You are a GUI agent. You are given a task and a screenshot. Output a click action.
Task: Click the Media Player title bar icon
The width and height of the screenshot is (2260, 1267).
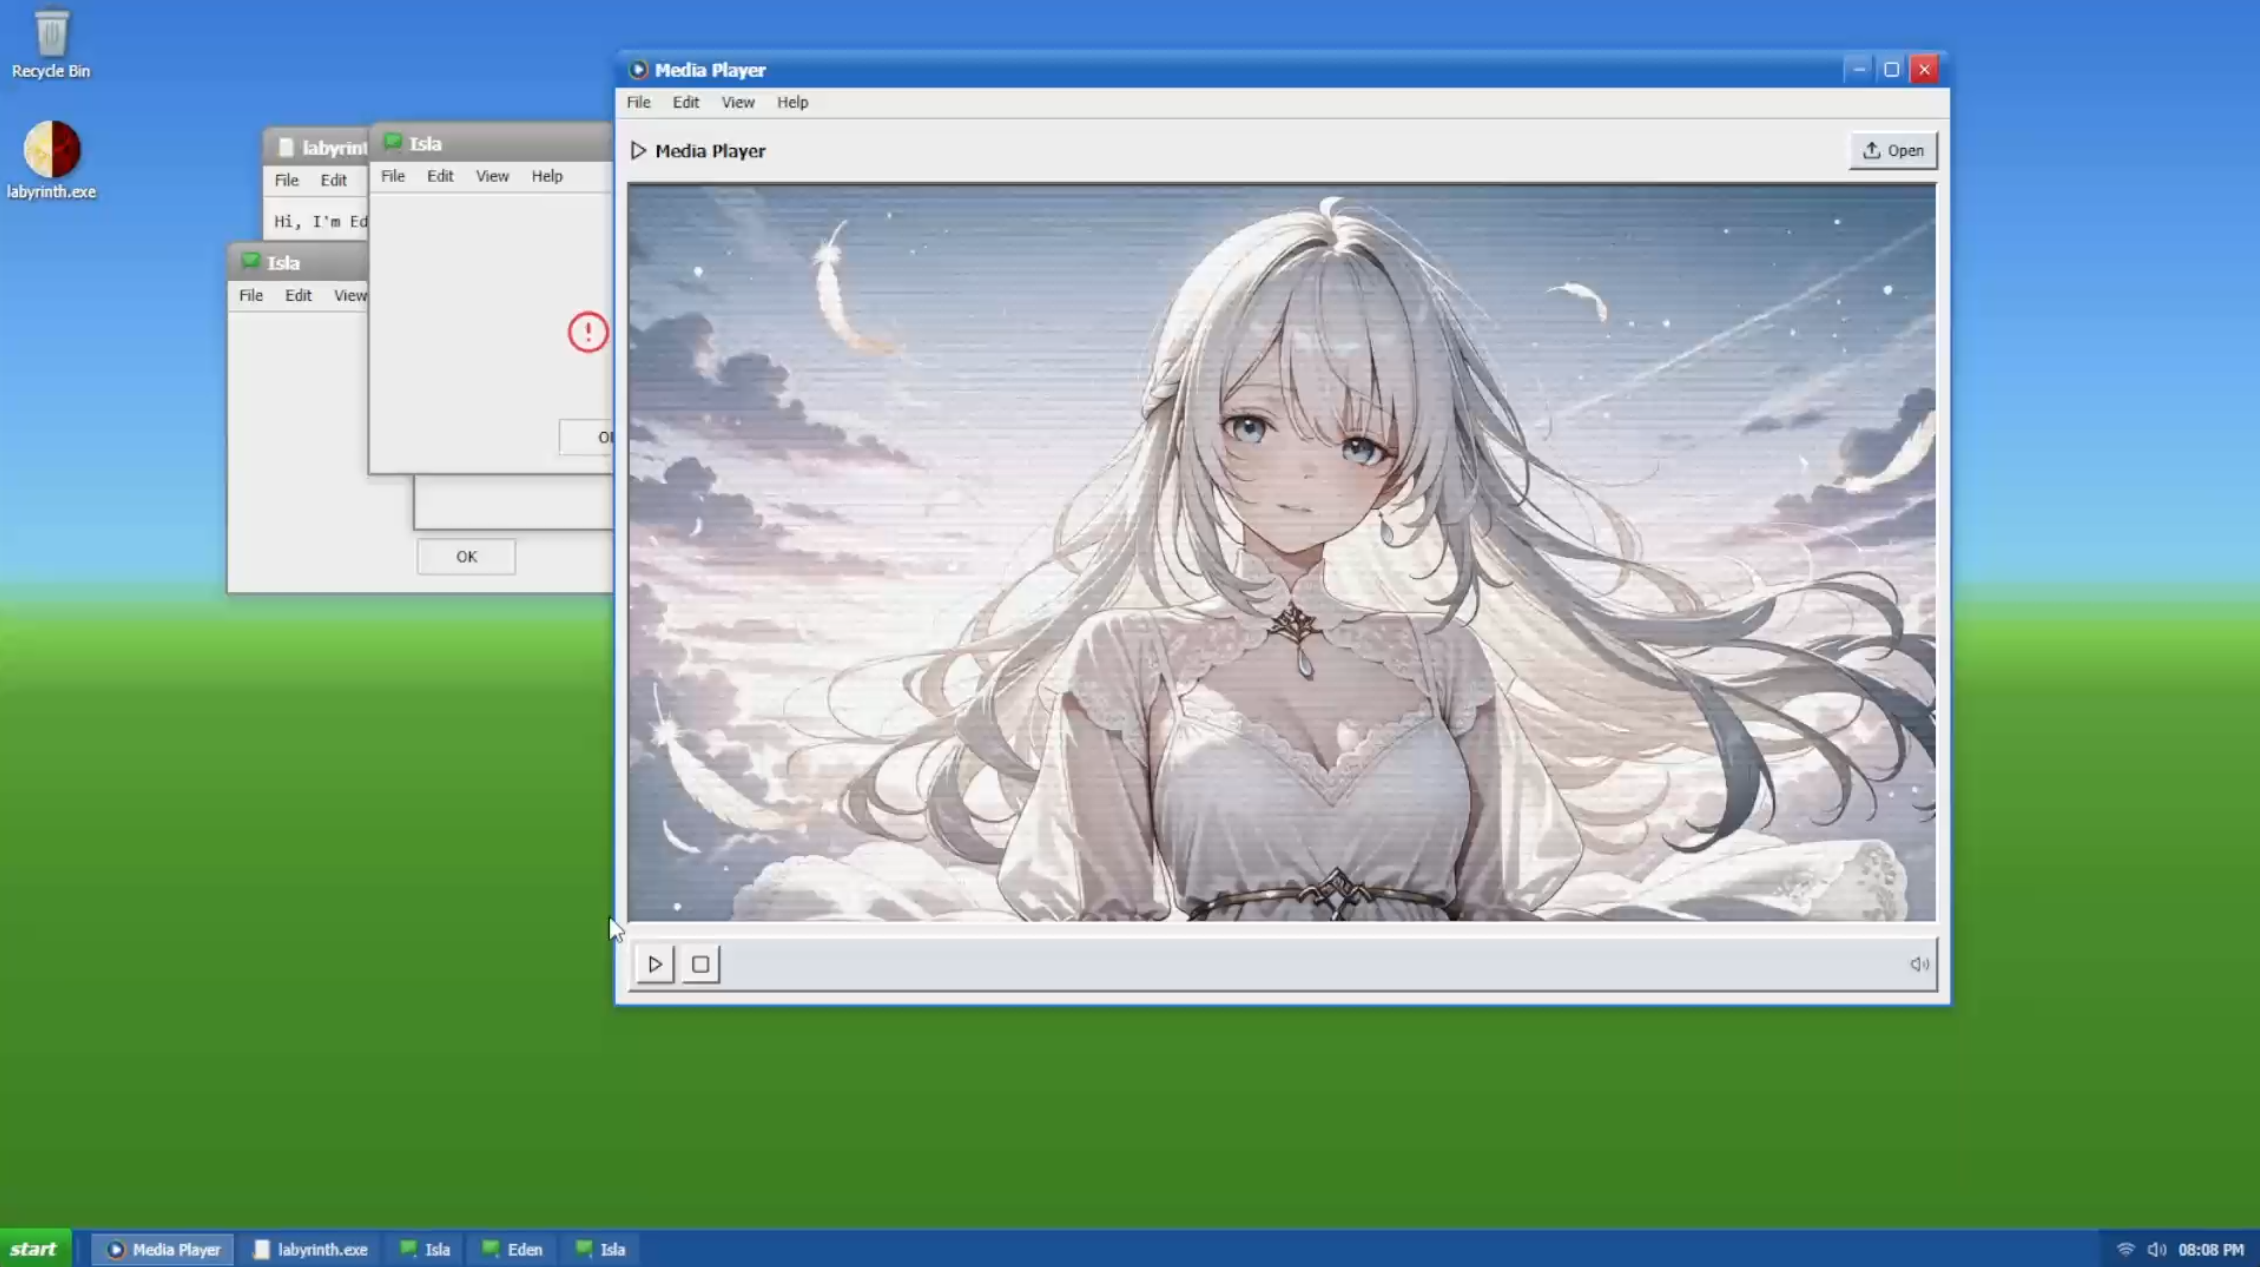[637, 70]
